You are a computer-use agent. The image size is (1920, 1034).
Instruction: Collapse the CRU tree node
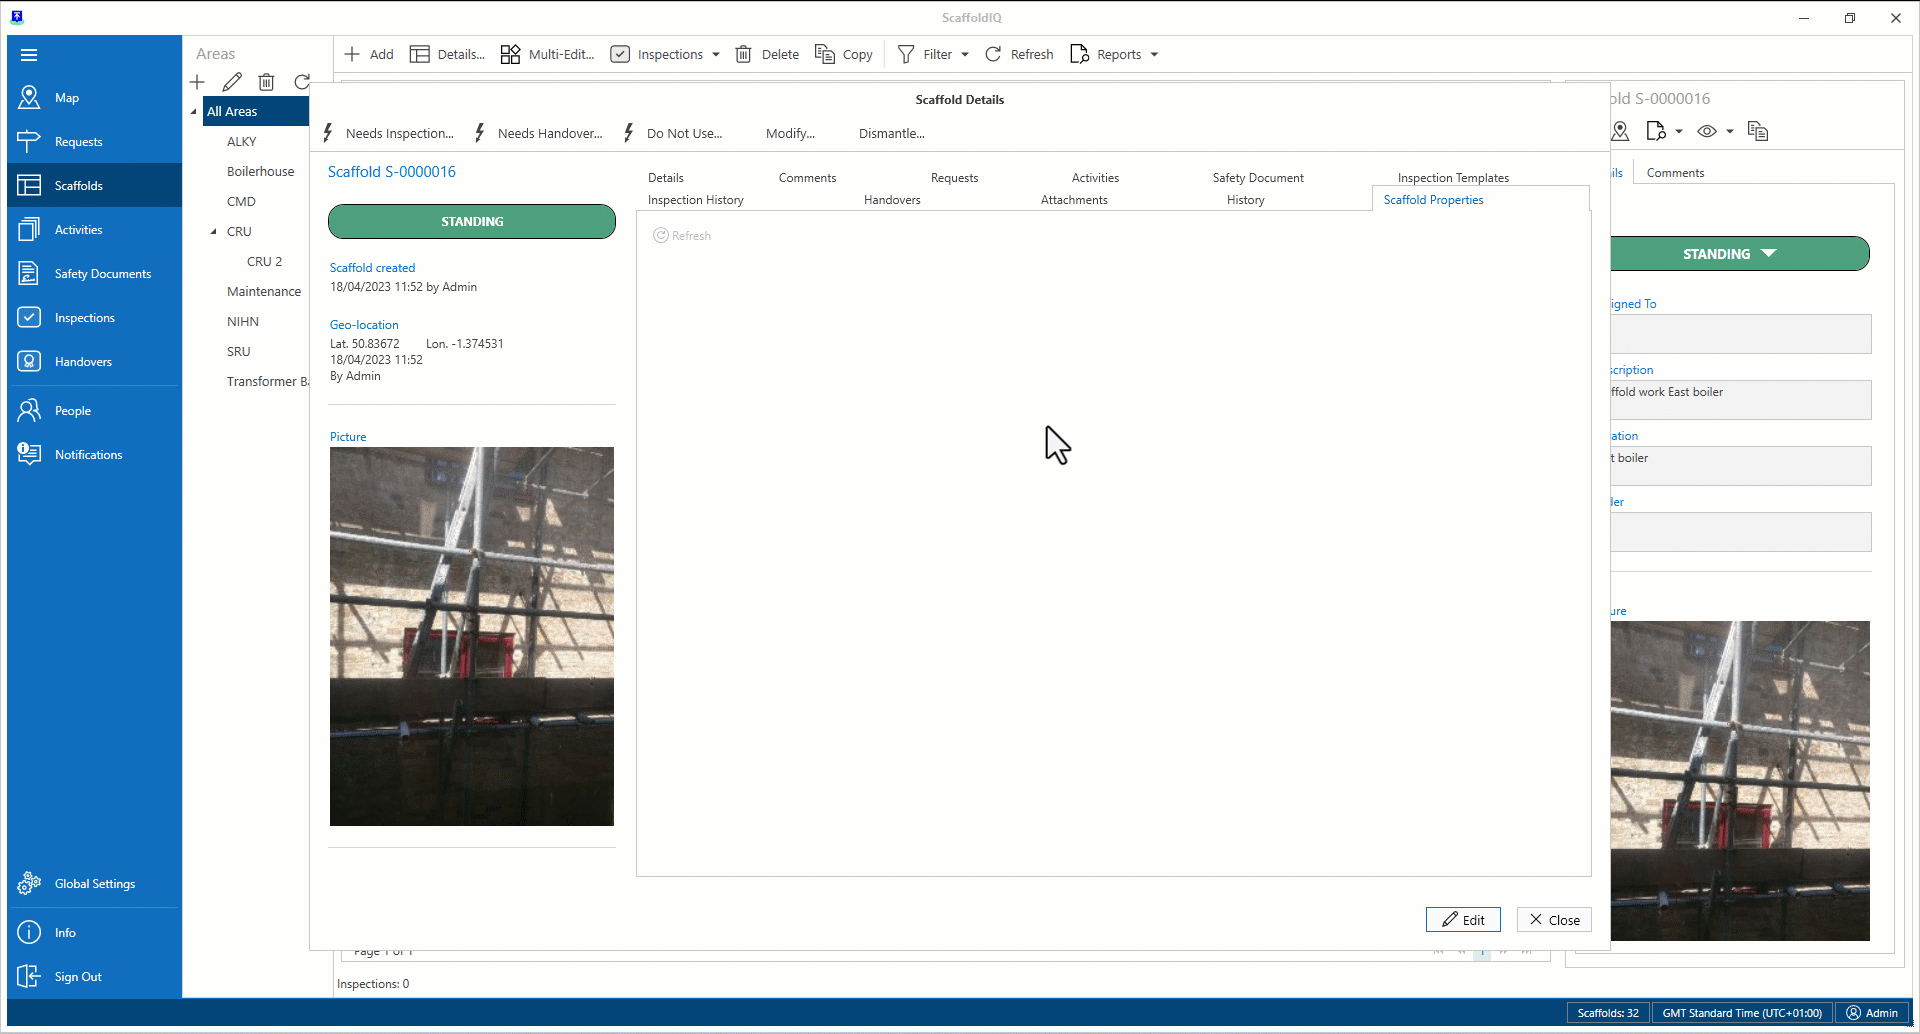point(213,232)
